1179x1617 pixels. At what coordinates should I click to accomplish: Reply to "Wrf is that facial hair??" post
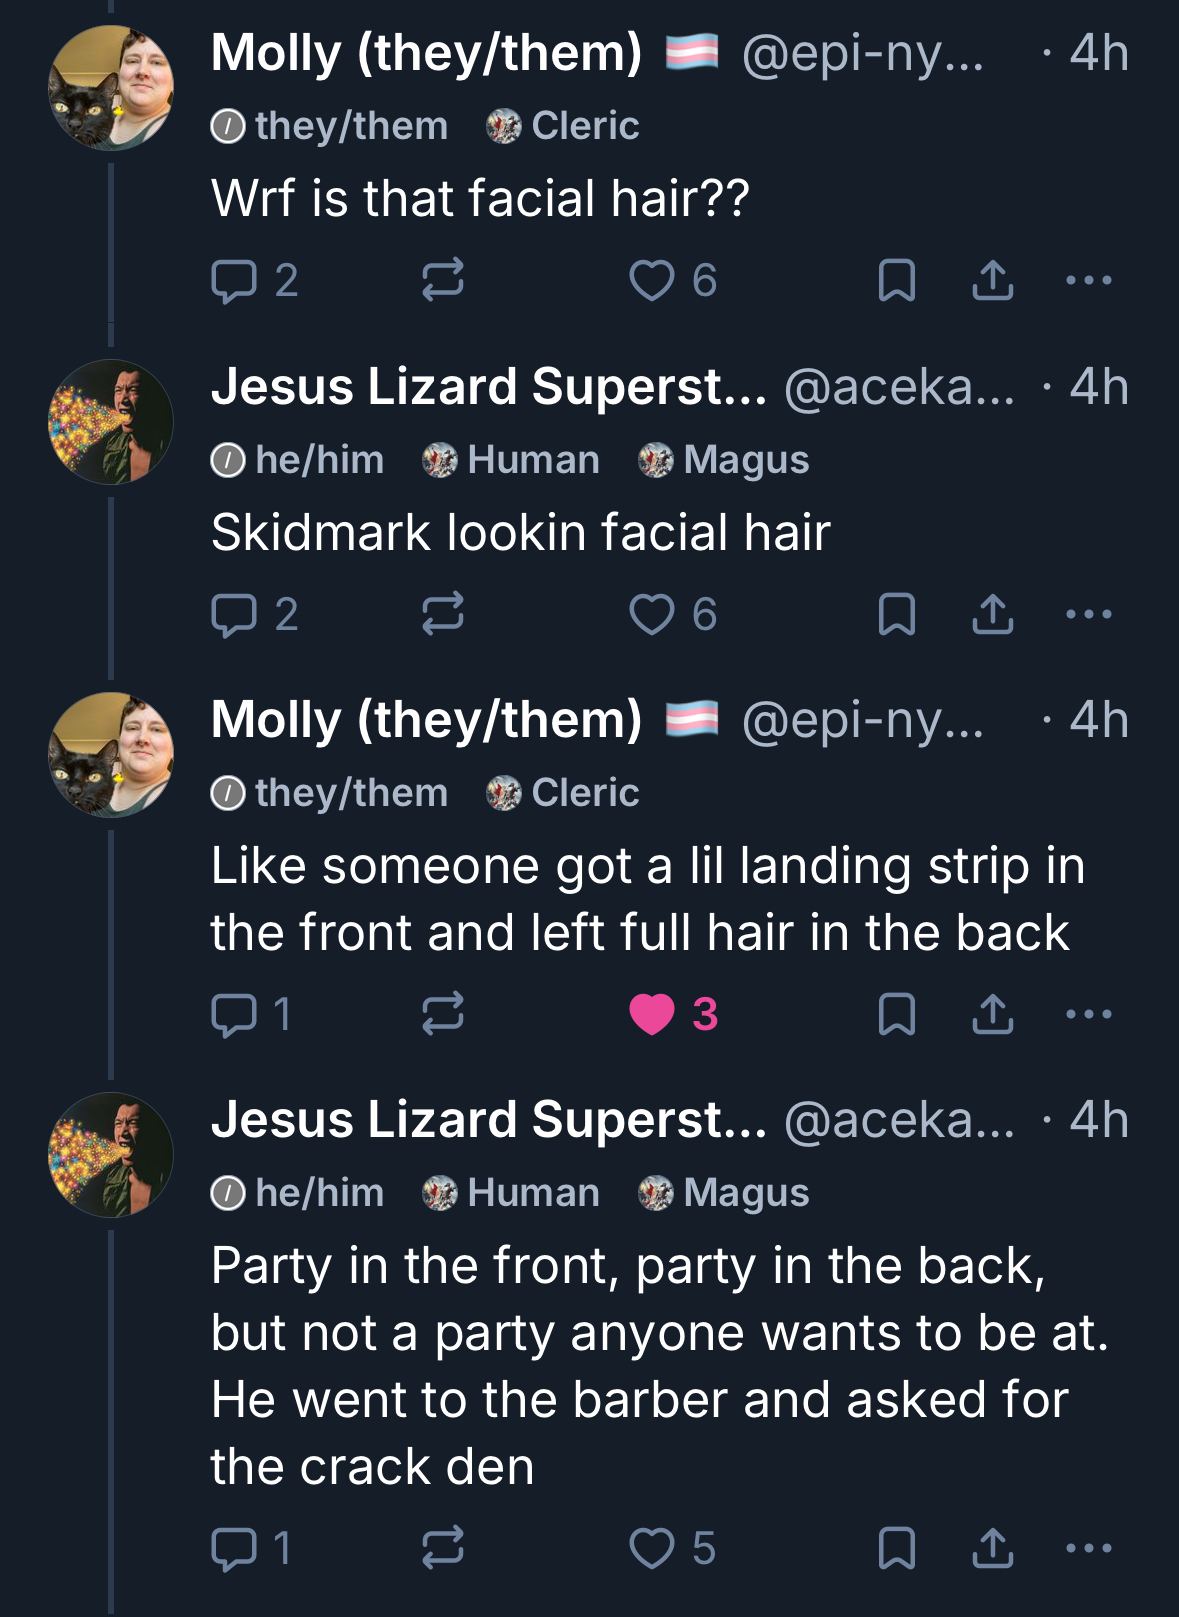coord(234,281)
